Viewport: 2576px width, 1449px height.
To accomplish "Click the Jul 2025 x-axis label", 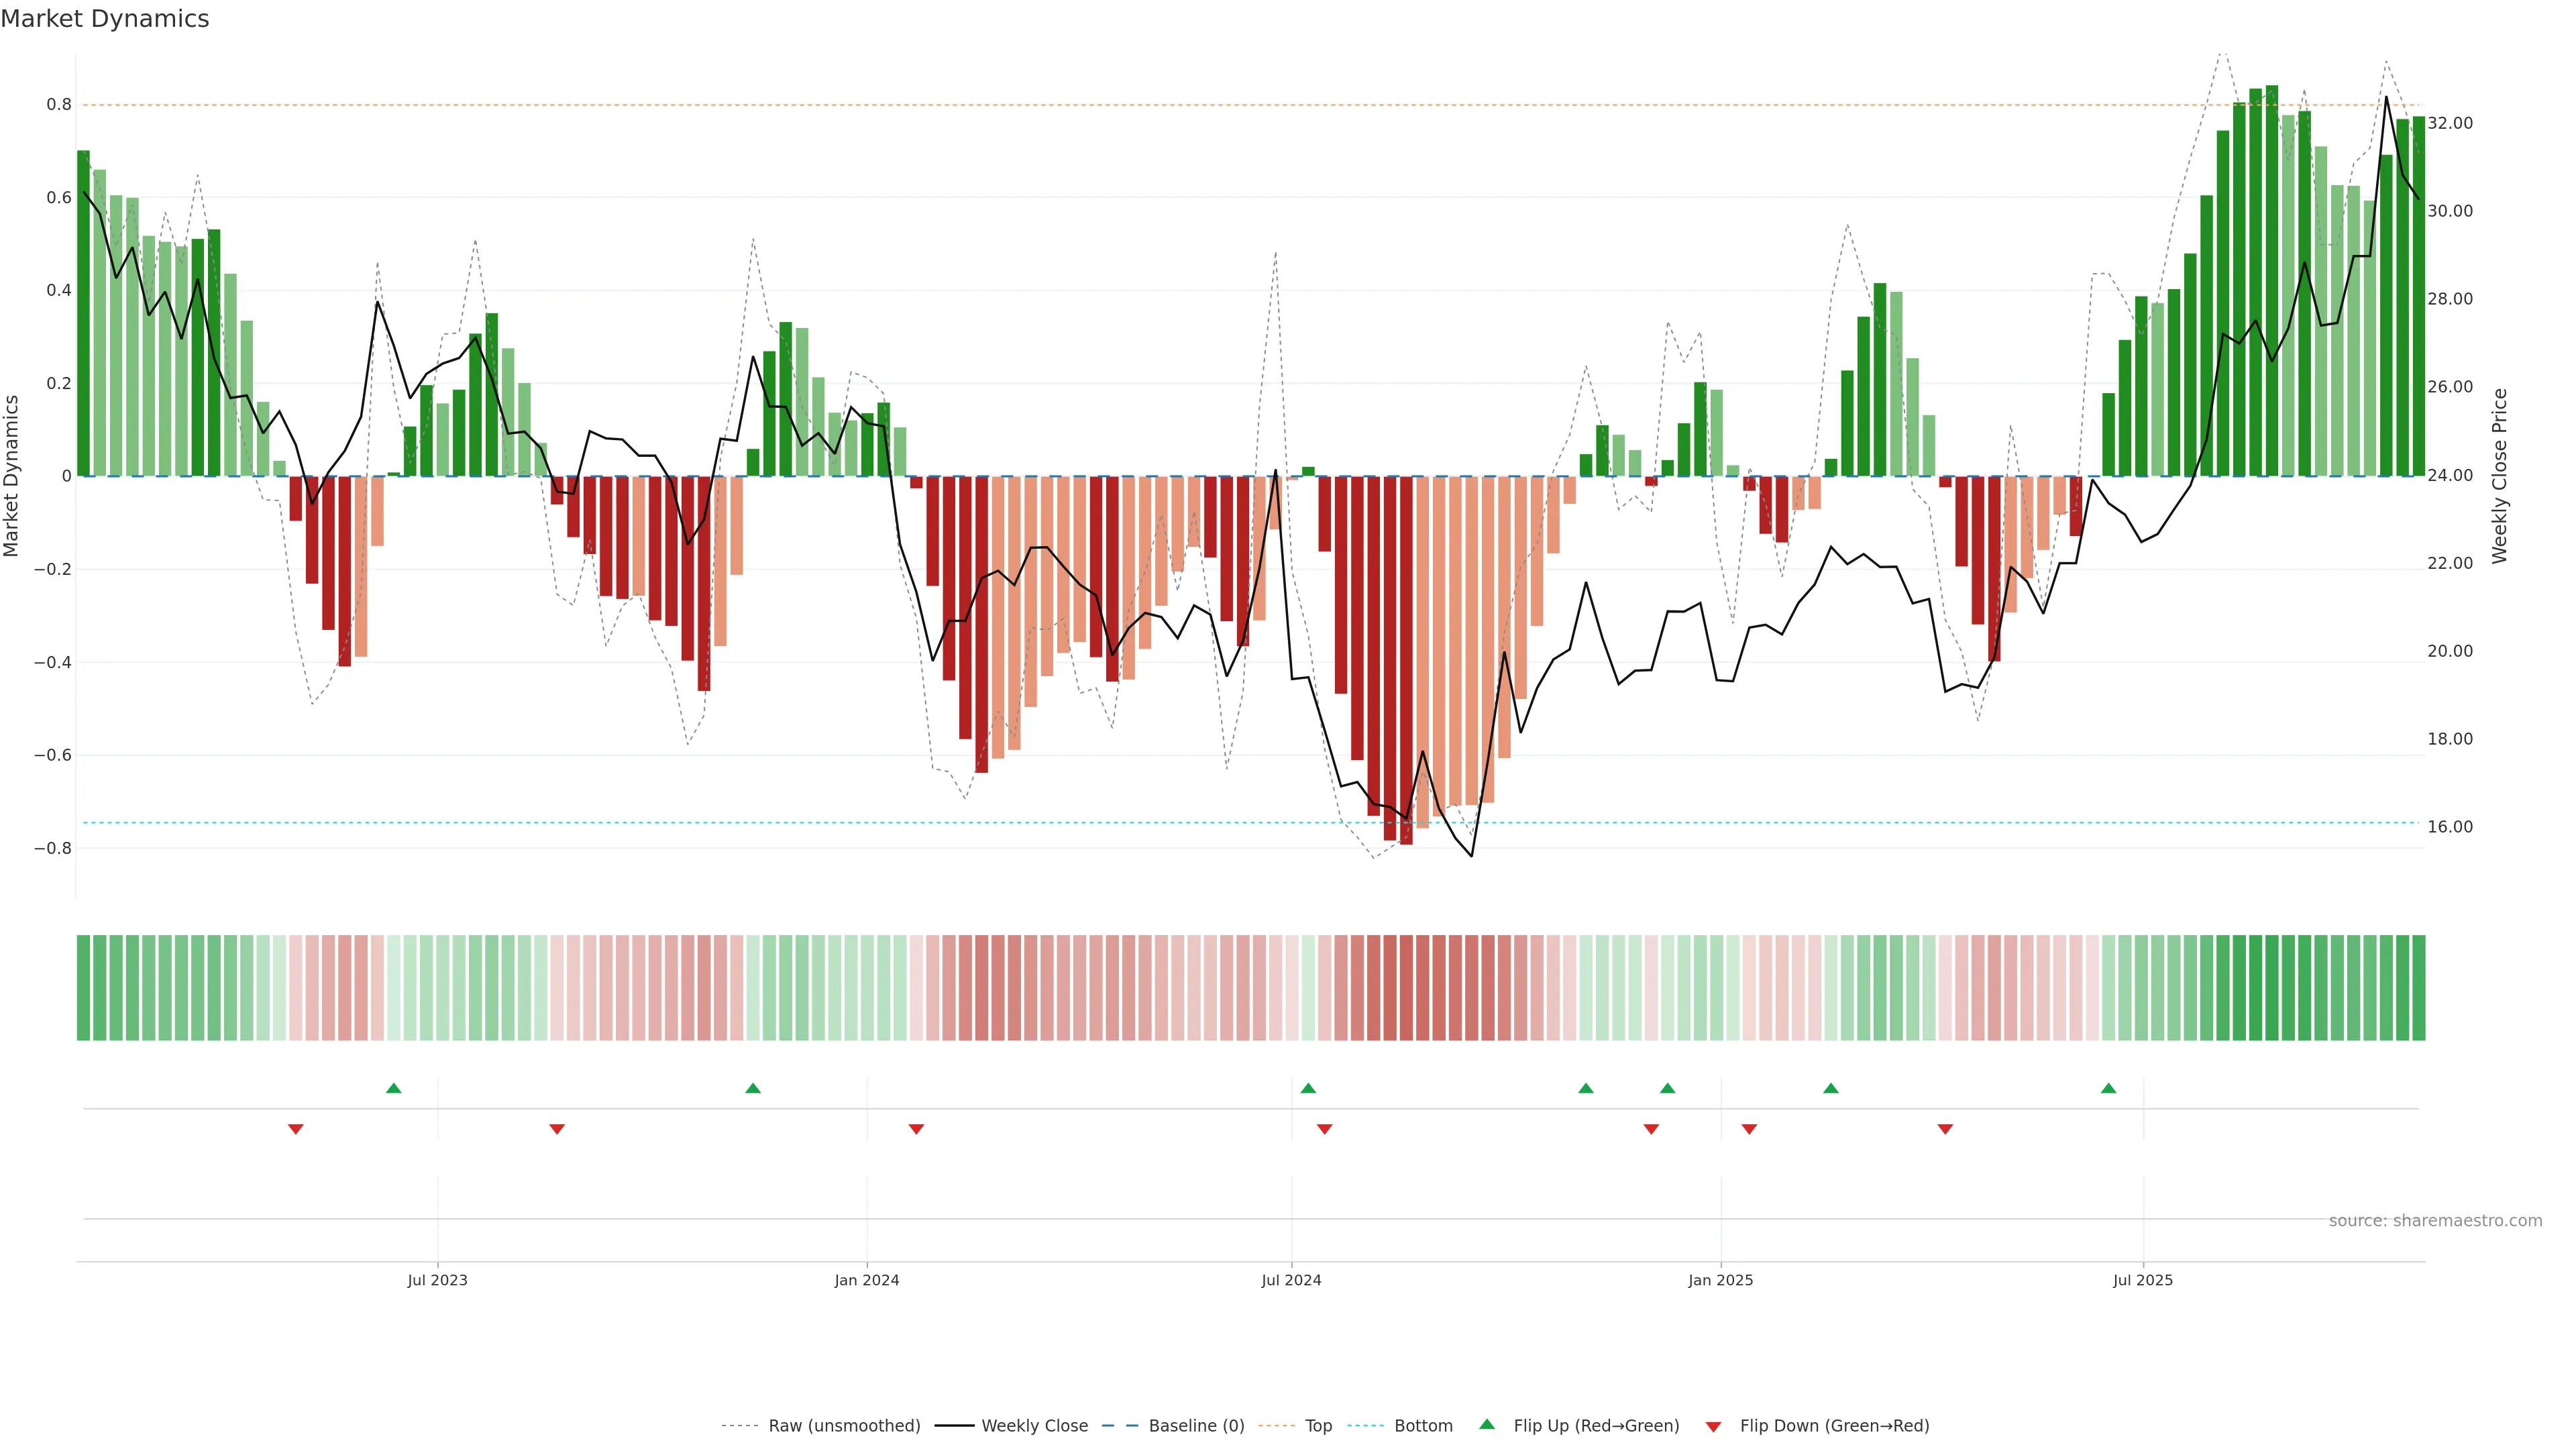I will (2142, 1280).
